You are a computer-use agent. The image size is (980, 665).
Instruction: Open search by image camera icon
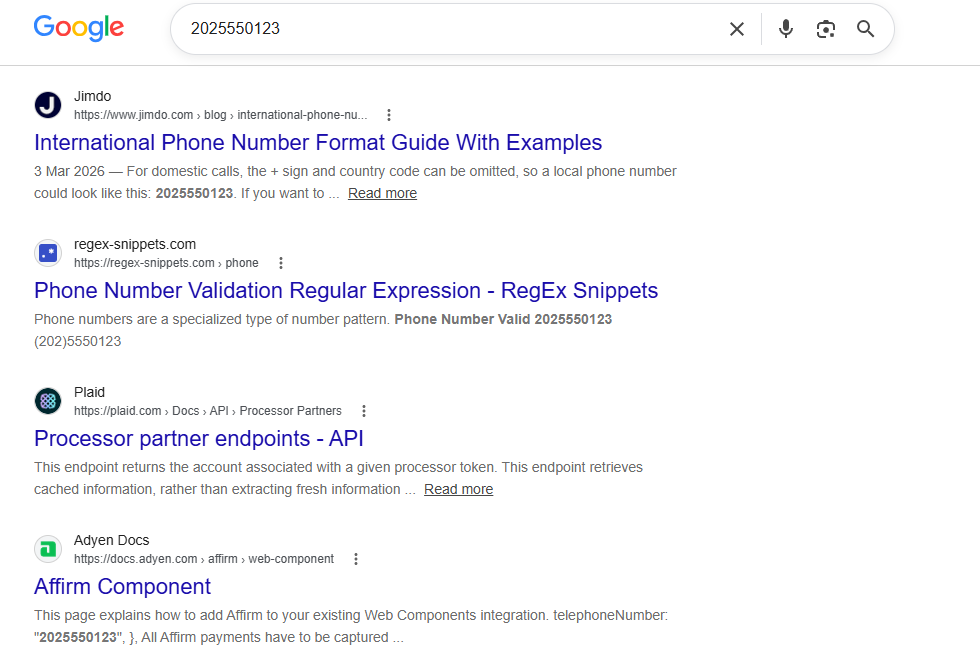click(826, 29)
